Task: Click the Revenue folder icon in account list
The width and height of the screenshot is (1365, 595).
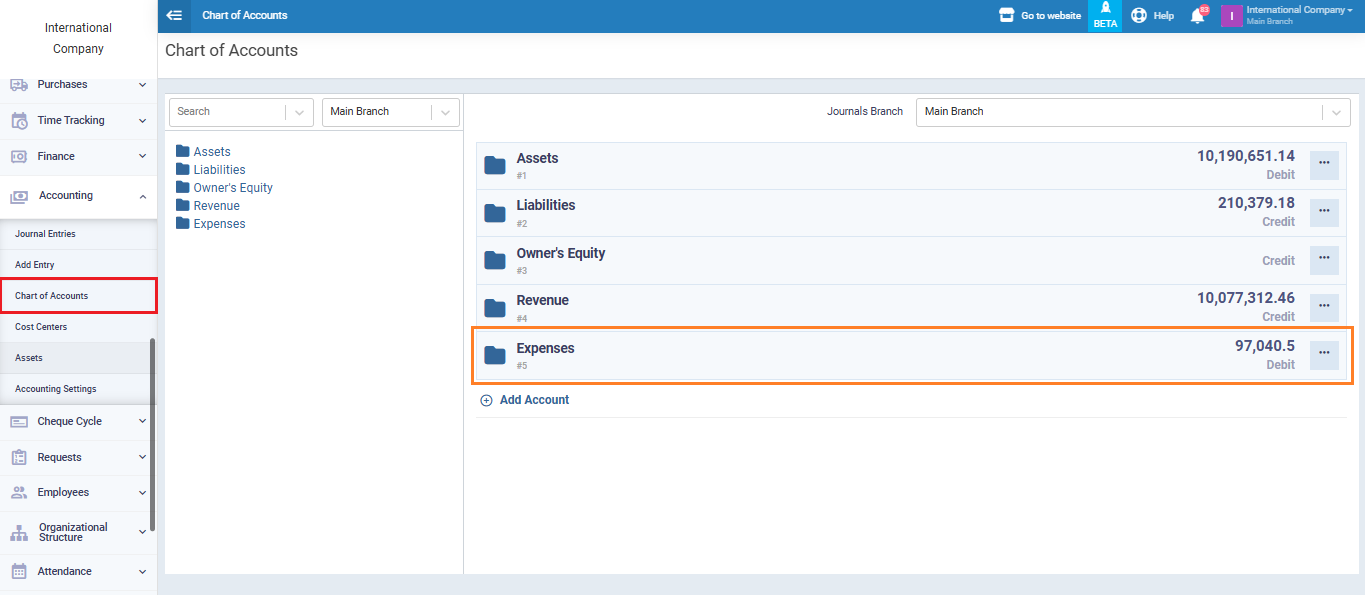Action: (494, 307)
